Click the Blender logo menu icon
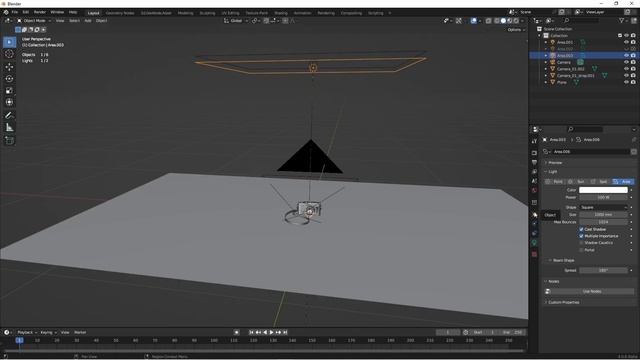640x360 pixels. click(x=6, y=12)
